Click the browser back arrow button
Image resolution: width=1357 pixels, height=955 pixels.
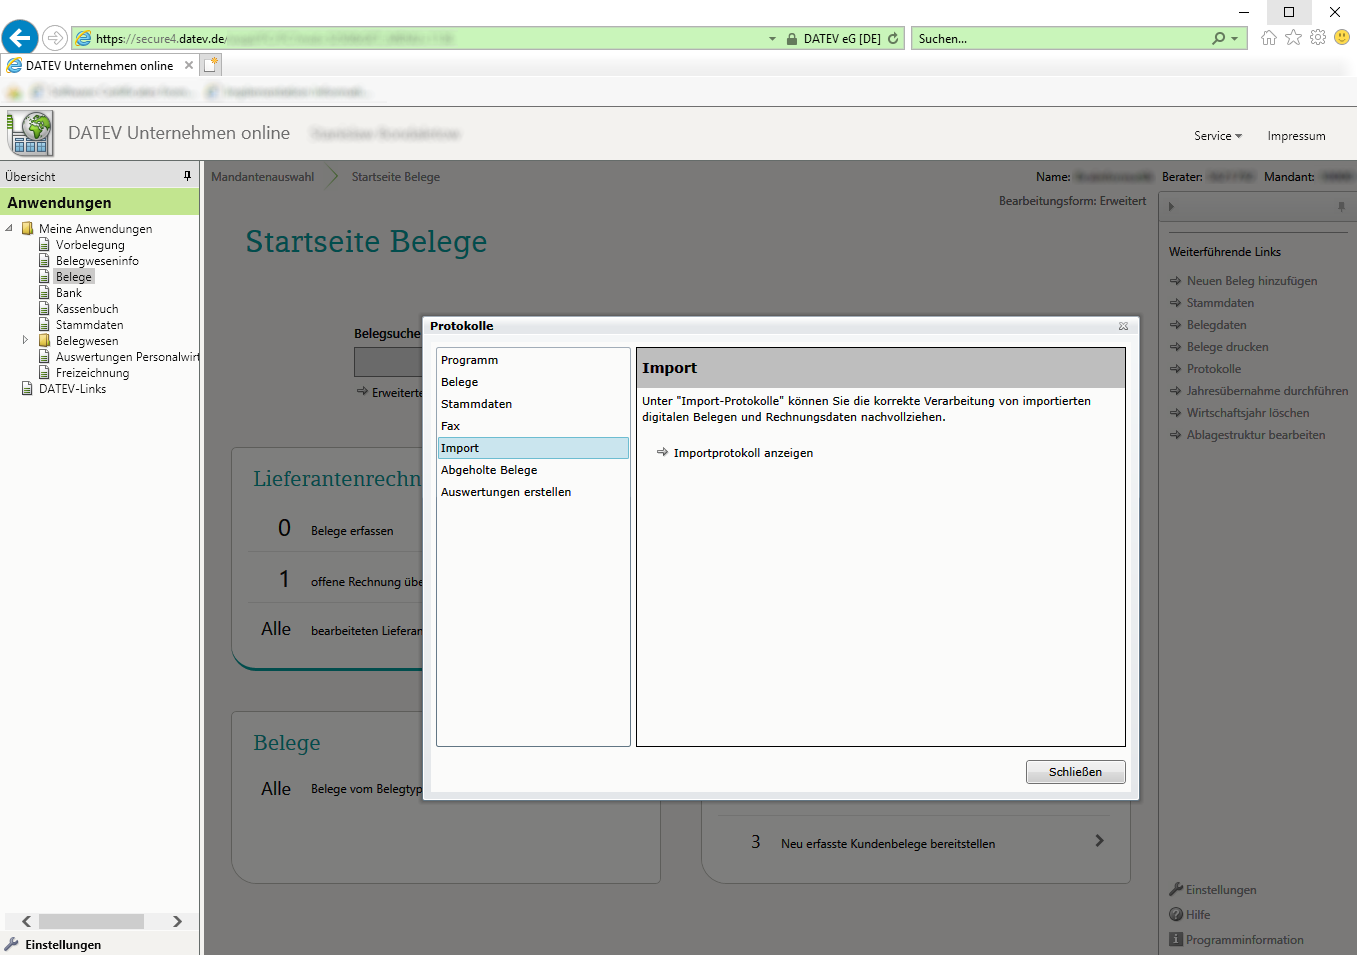pyautogui.click(x=20, y=38)
